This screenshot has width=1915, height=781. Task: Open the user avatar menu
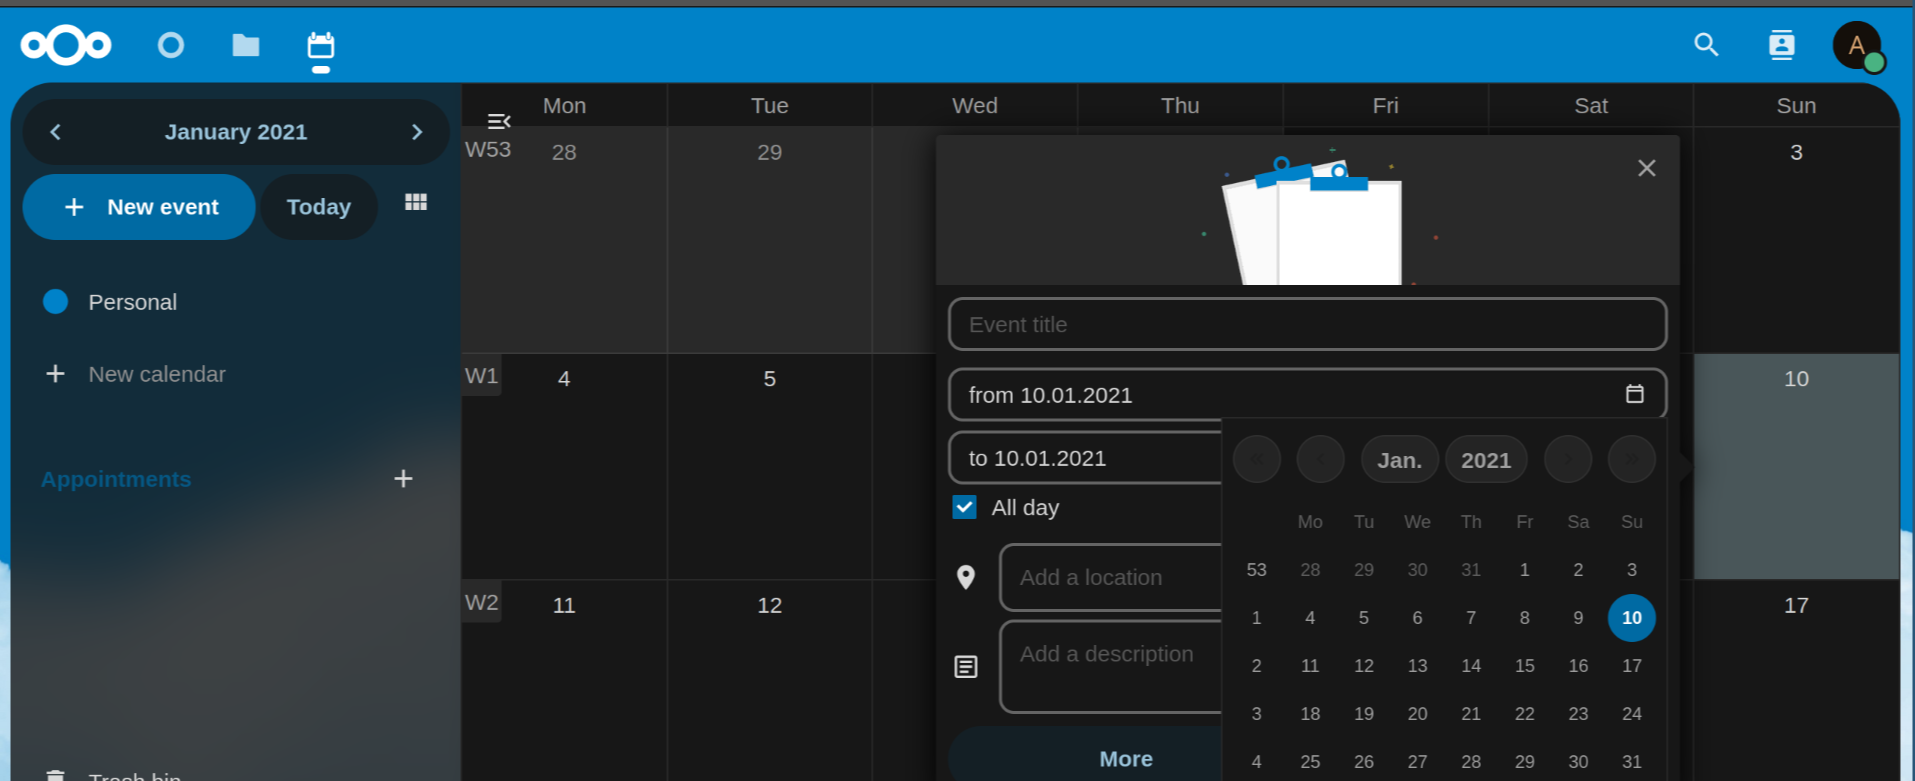coord(1857,45)
